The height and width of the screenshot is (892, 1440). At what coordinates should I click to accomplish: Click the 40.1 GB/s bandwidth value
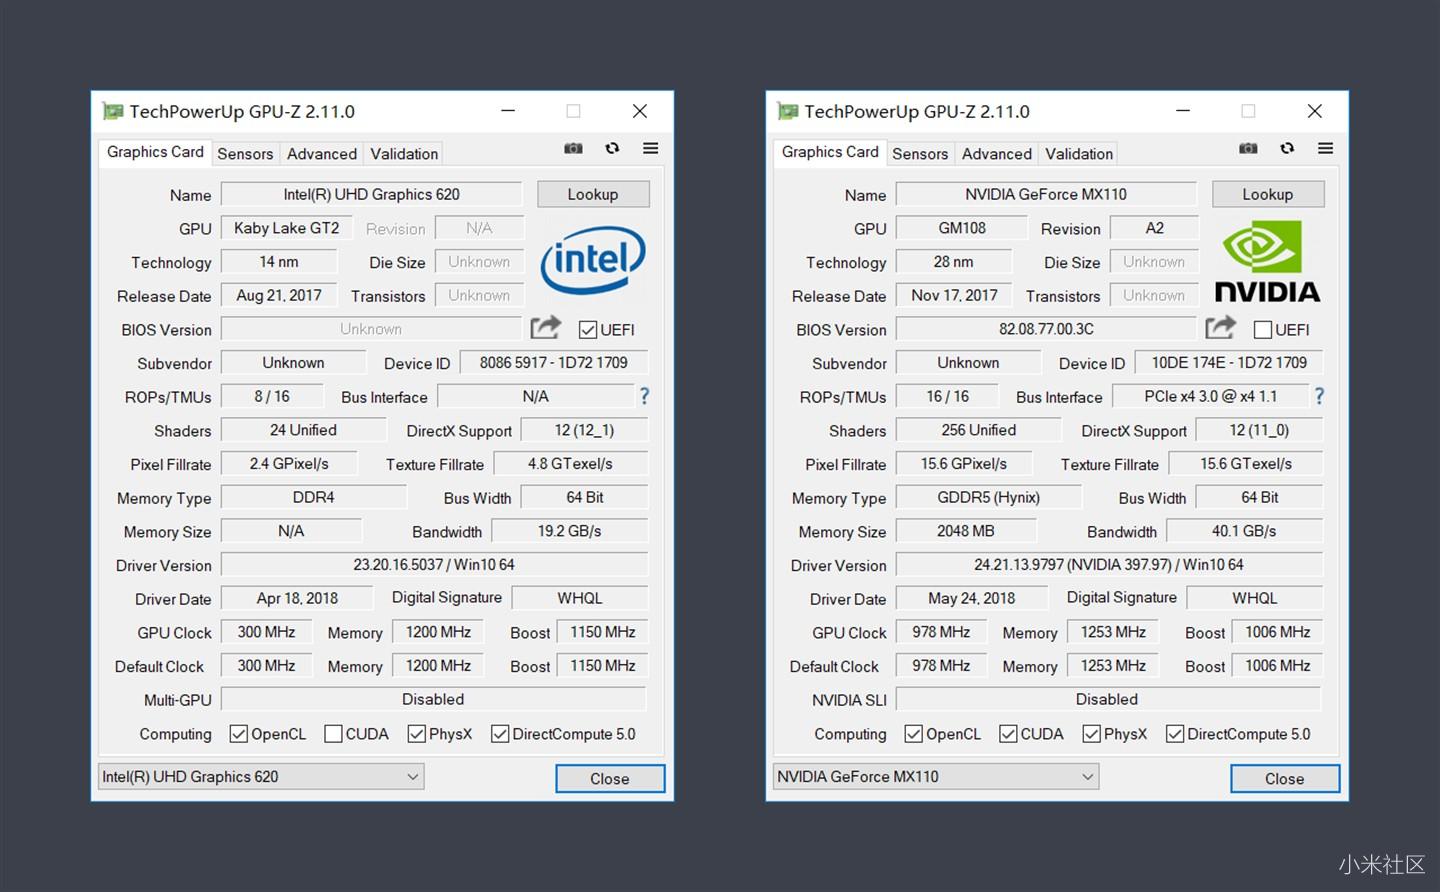(x=1245, y=531)
